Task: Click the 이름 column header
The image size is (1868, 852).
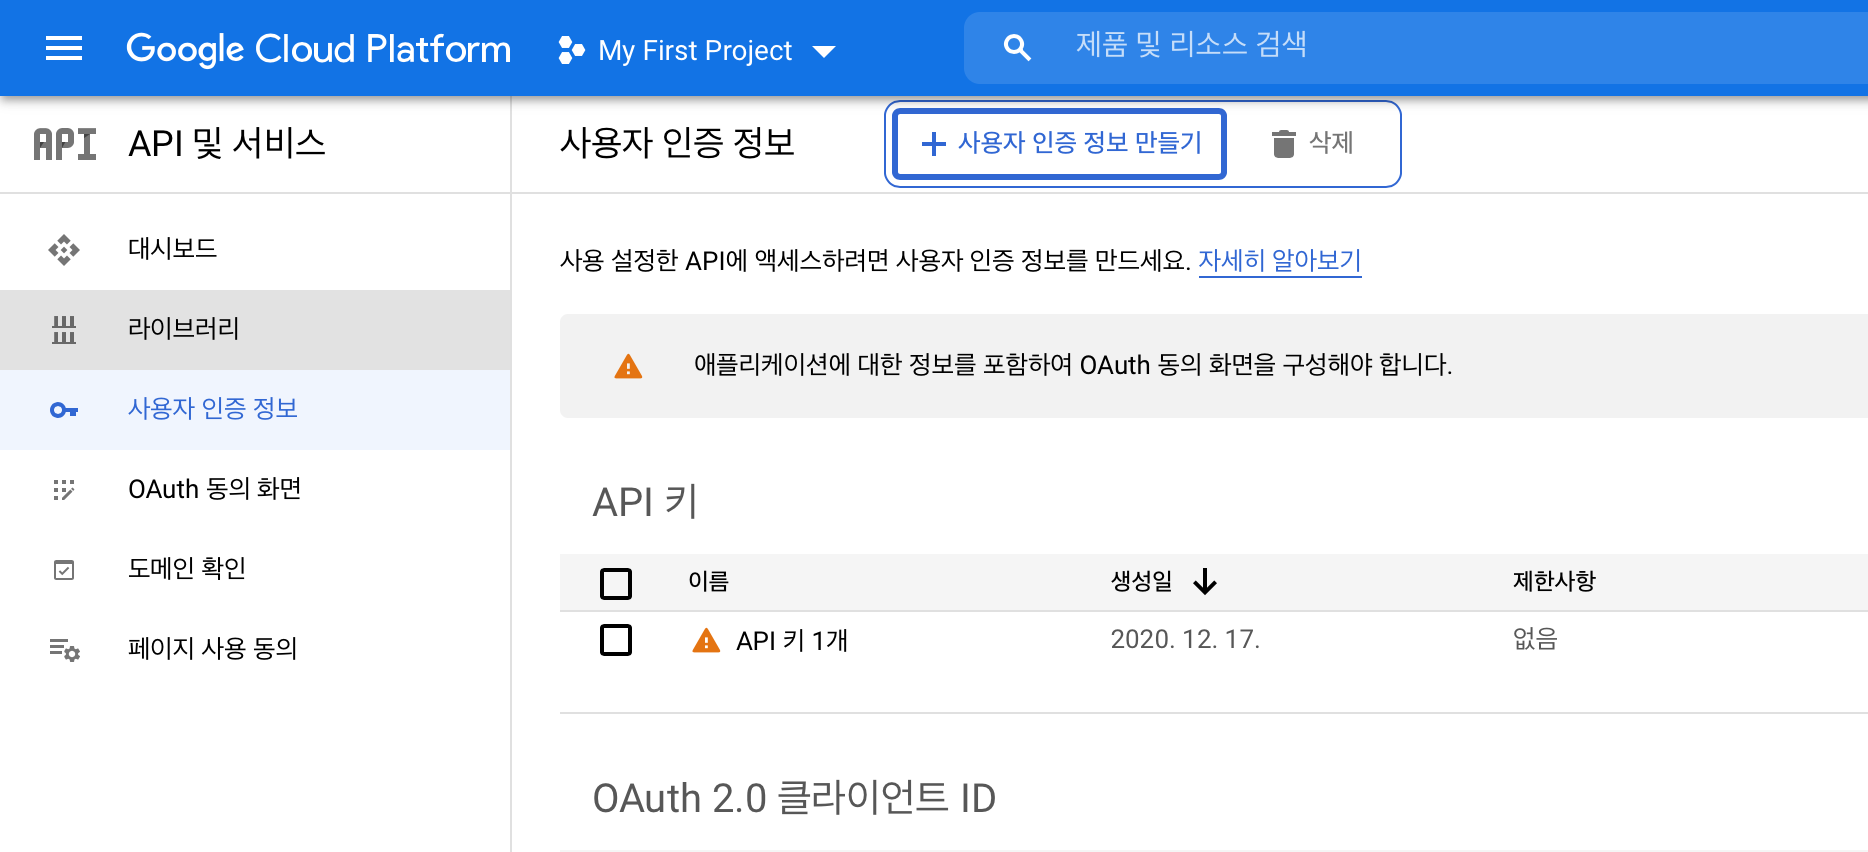Action: coord(708,581)
